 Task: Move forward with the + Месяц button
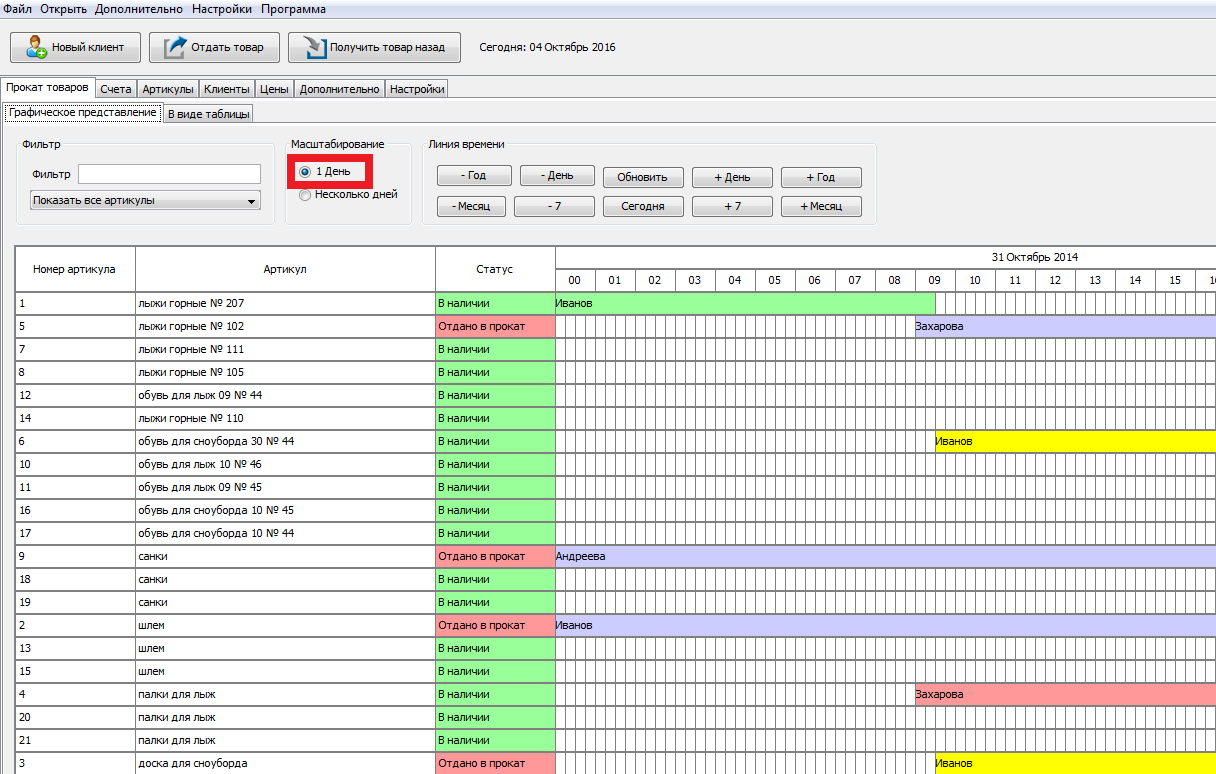coord(821,206)
